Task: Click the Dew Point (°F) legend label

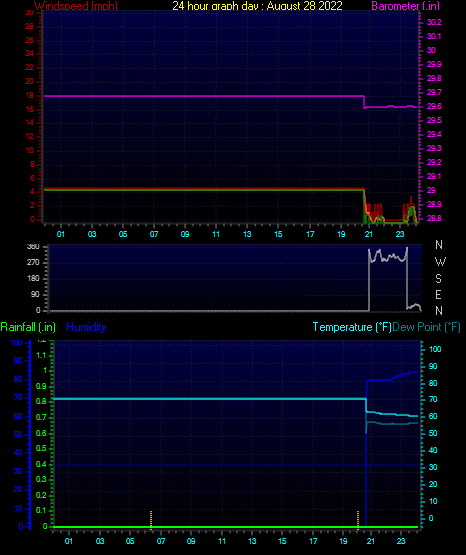Action: (426, 327)
